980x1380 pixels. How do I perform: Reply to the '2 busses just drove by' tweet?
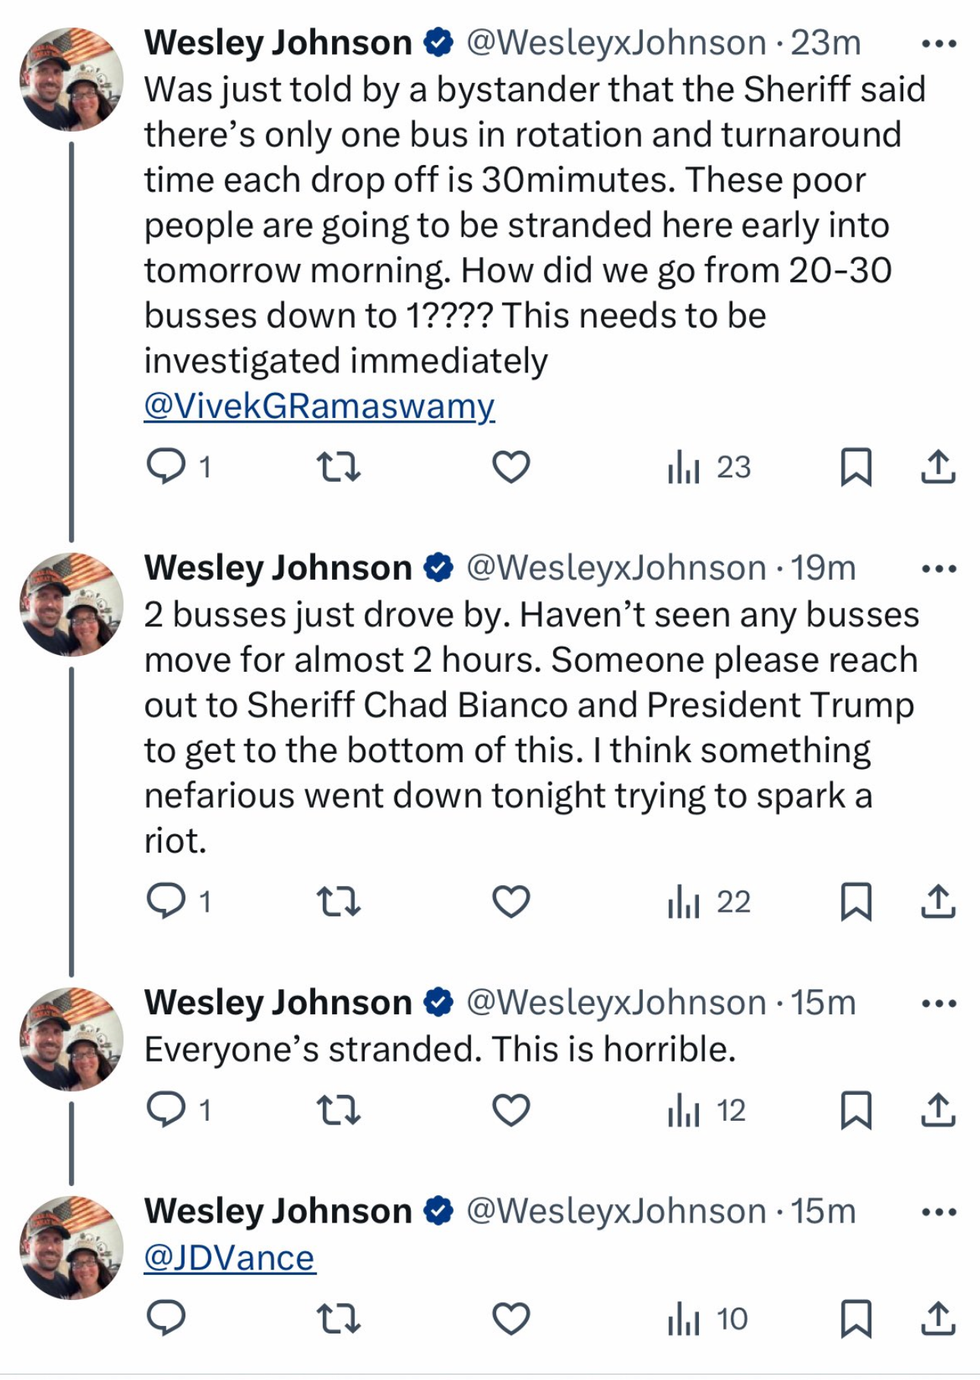click(x=166, y=902)
